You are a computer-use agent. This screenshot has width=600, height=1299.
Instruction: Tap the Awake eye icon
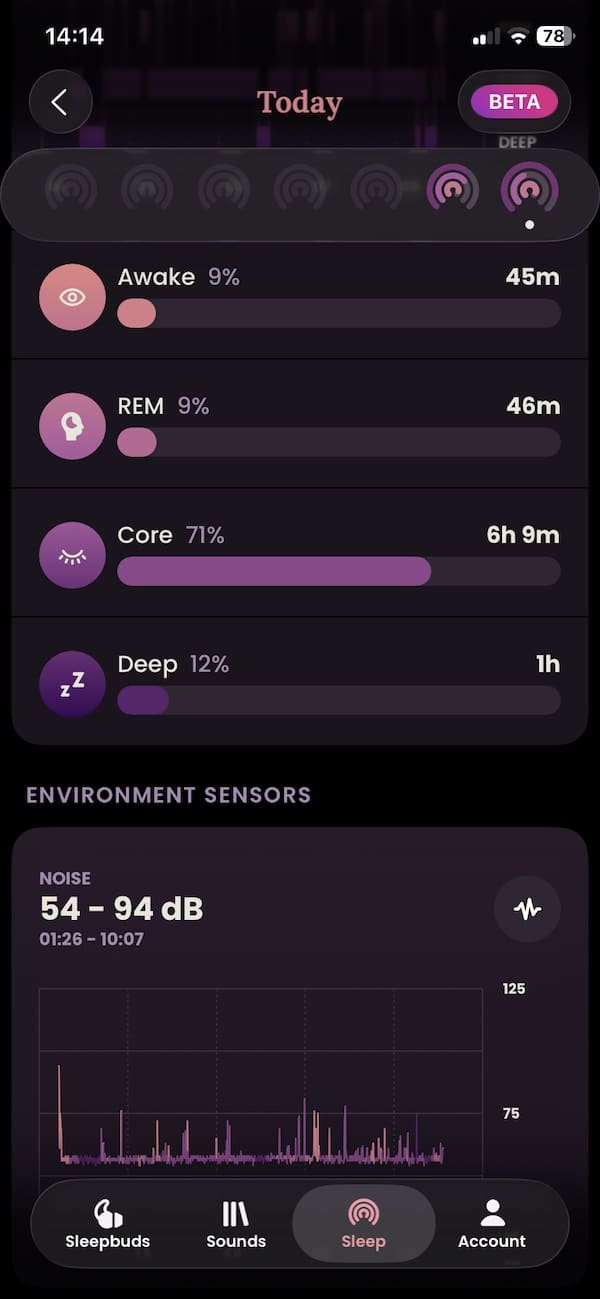[x=72, y=297]
